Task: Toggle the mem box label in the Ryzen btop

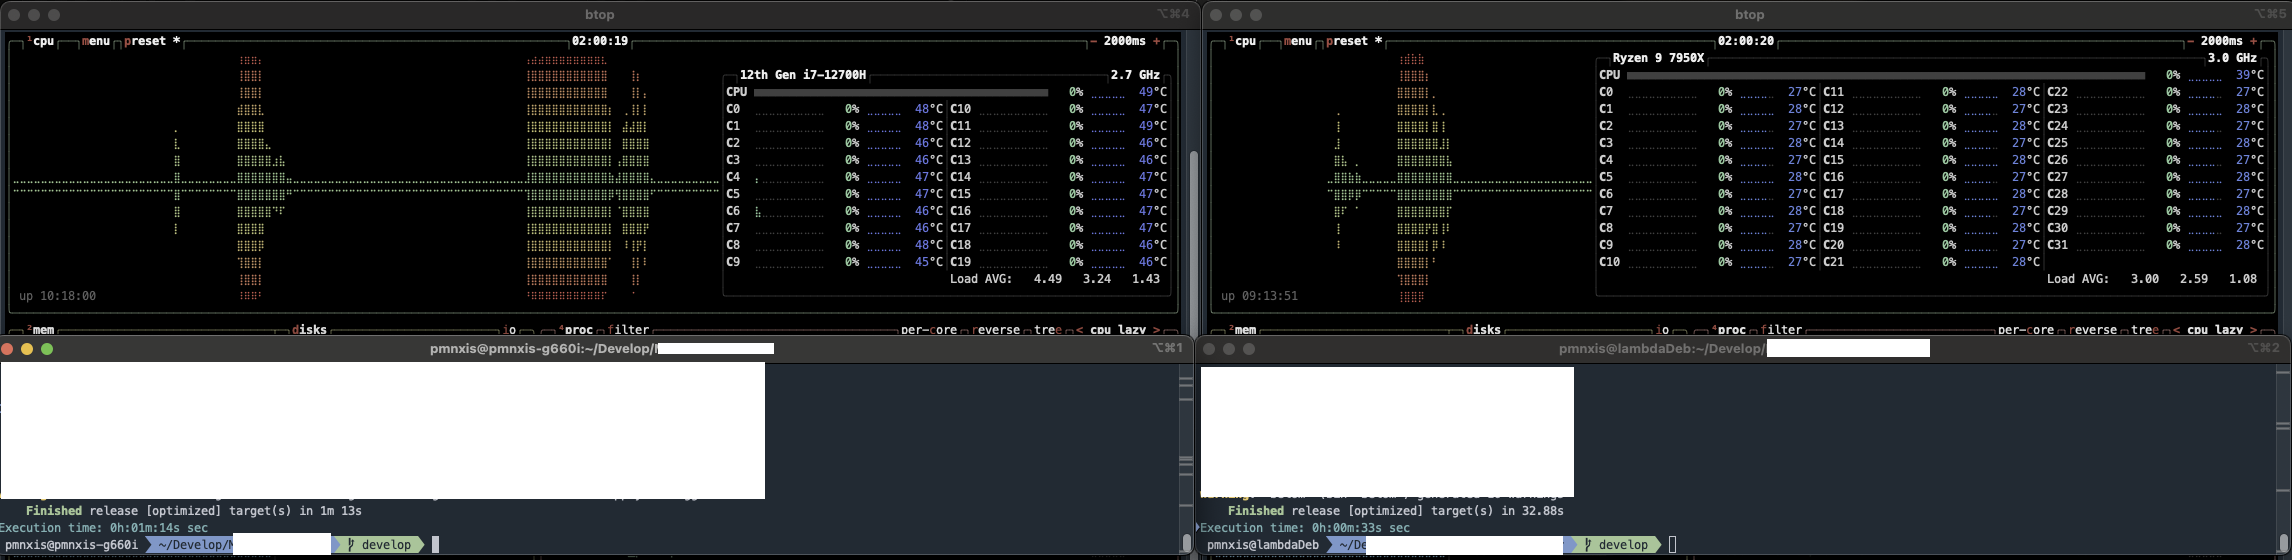Action: [x=1242, y=329]
